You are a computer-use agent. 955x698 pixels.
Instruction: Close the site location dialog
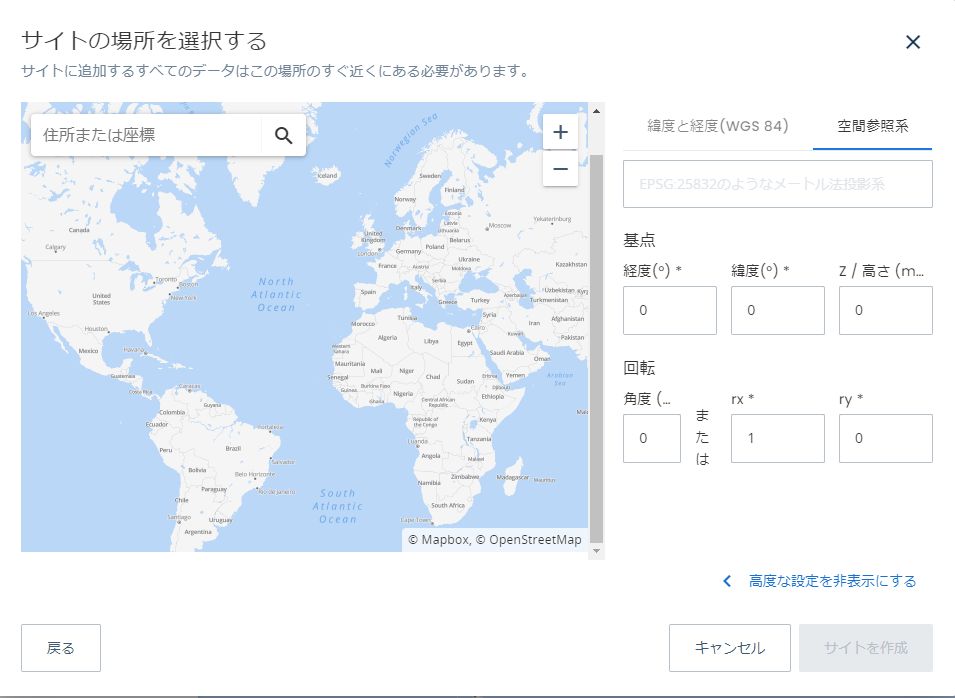coord(912,42)
